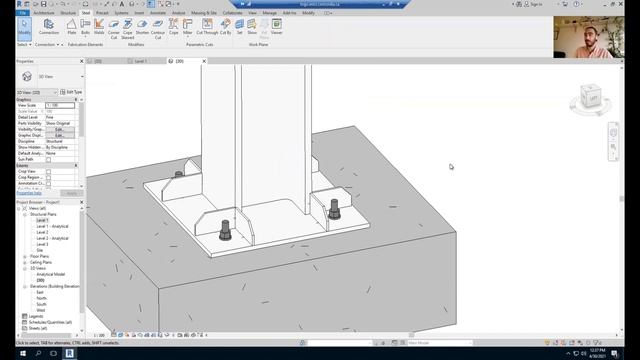
Task: Expand the Floor Plans tree node
Action: [25, 256]
